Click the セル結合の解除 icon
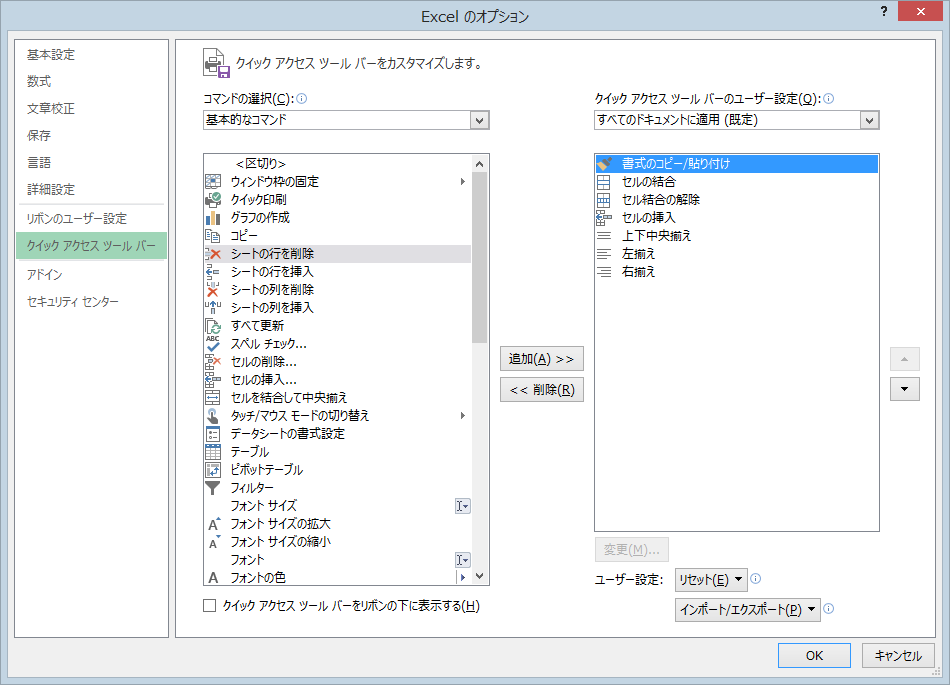The image size is (950, 685). 604,200
